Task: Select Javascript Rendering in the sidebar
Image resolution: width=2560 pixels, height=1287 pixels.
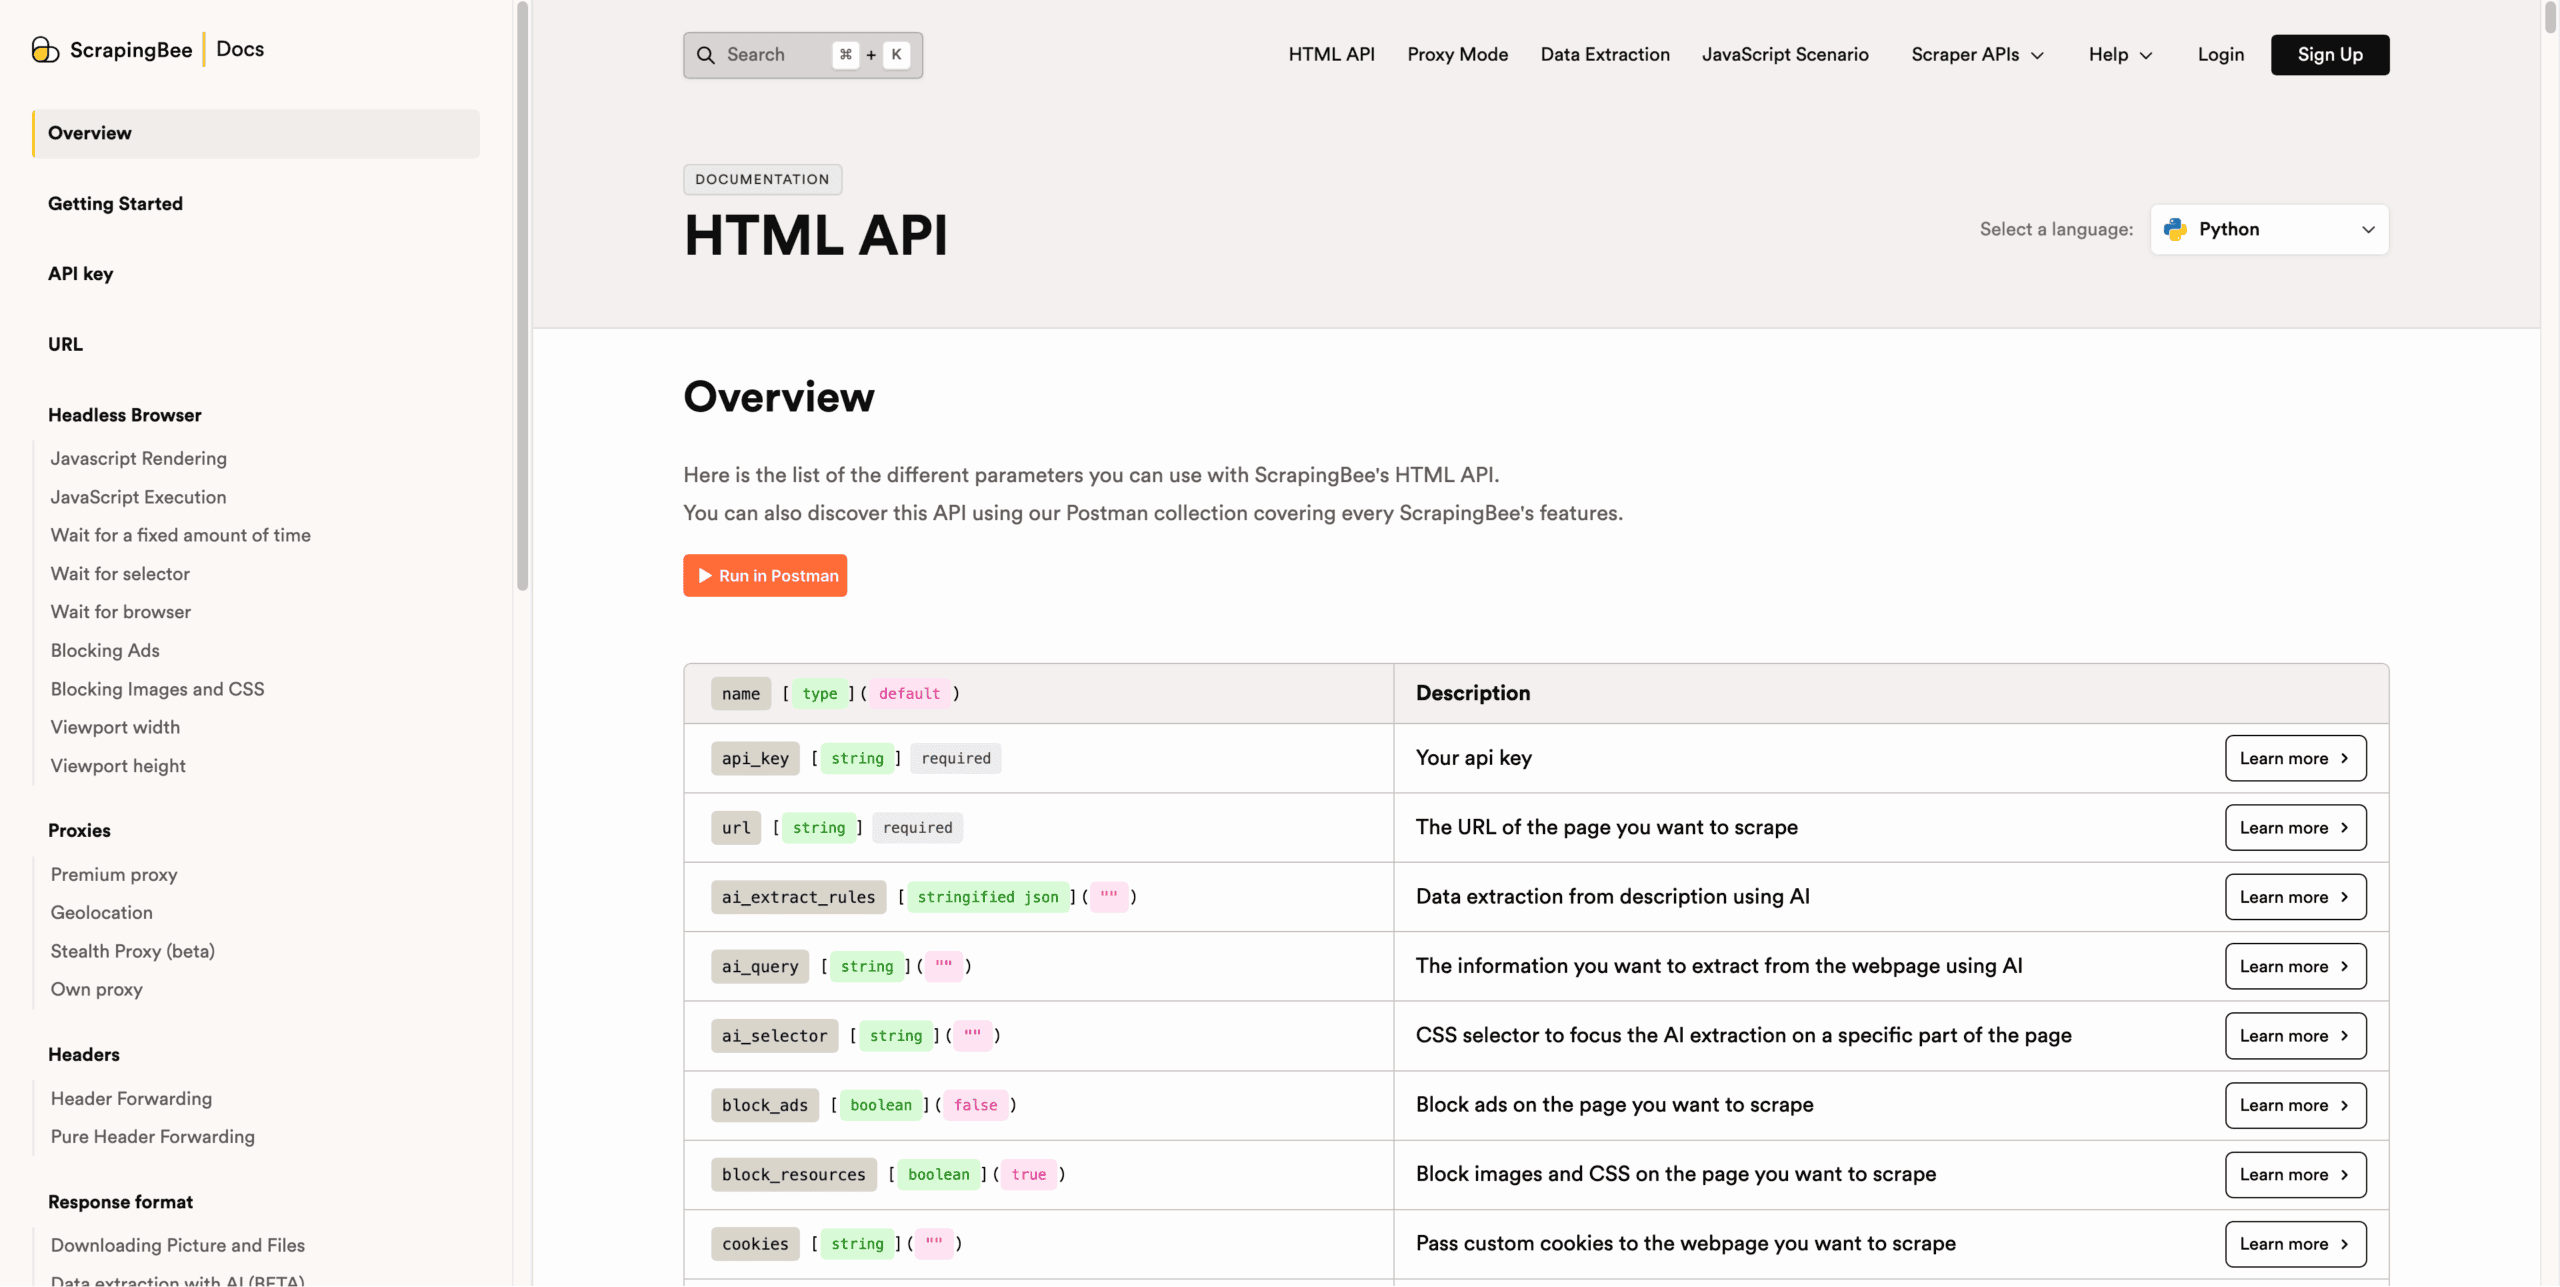Action: point(139,459)
